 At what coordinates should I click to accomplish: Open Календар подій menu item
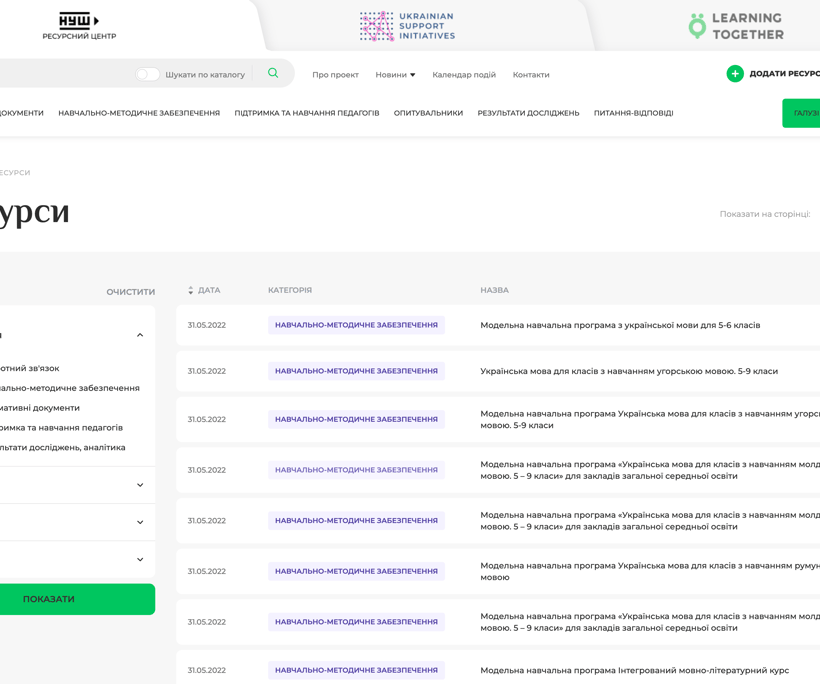point(464,75)
